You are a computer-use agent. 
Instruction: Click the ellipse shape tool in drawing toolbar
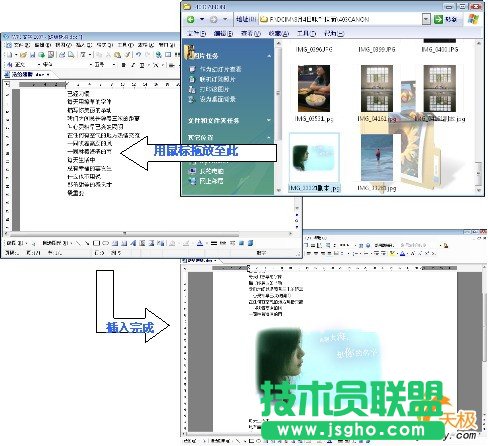pos(105,243)
